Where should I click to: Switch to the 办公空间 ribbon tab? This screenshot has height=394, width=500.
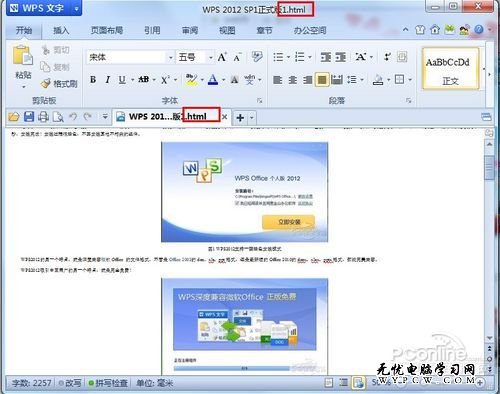tap(310, 30)
